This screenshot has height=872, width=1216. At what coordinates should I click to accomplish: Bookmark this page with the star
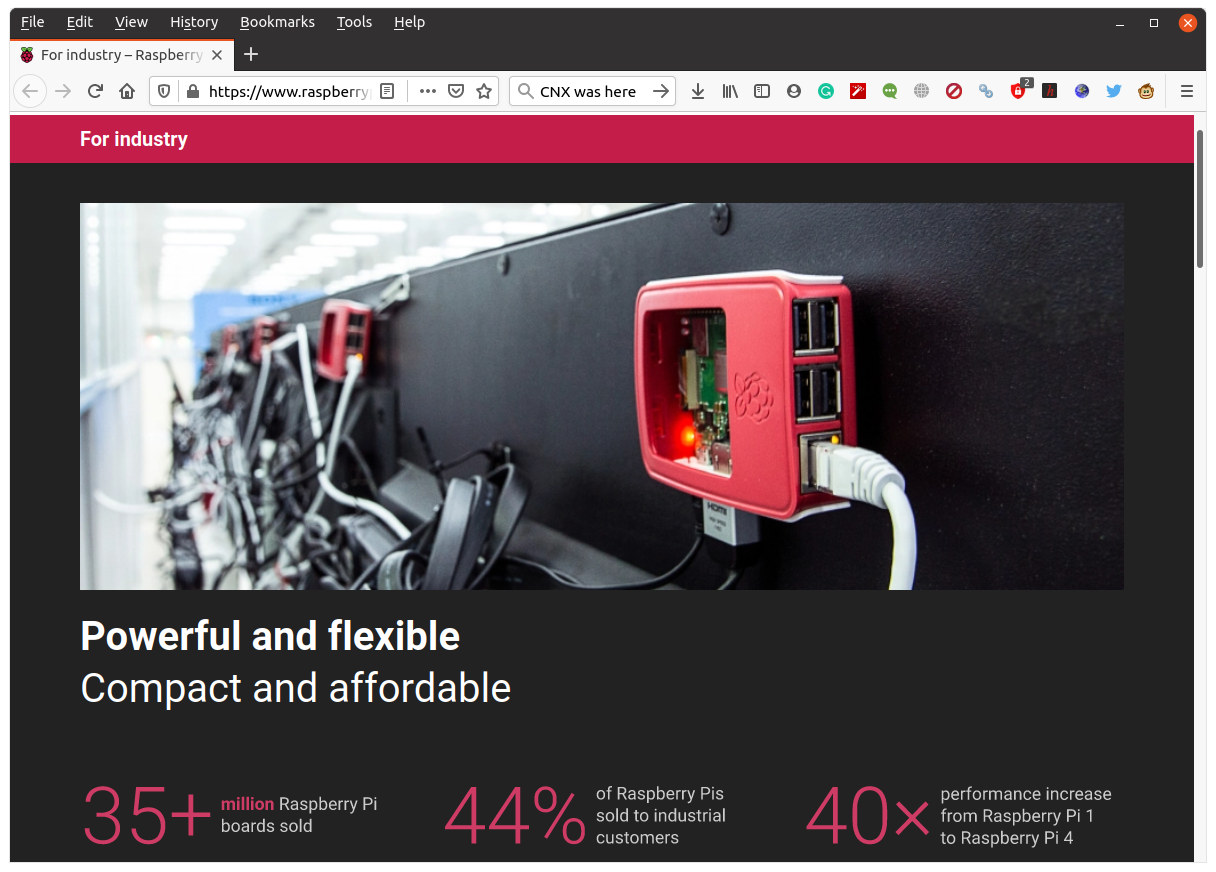484,91
